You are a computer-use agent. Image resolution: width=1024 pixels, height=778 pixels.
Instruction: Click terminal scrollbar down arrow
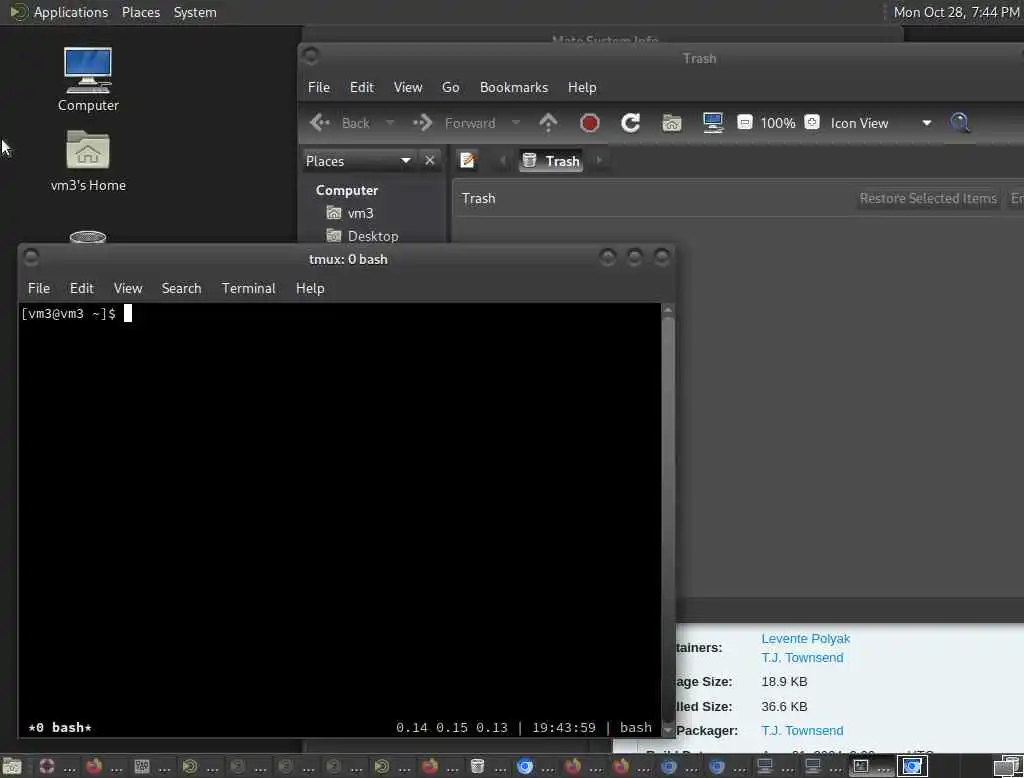[667, 730]
